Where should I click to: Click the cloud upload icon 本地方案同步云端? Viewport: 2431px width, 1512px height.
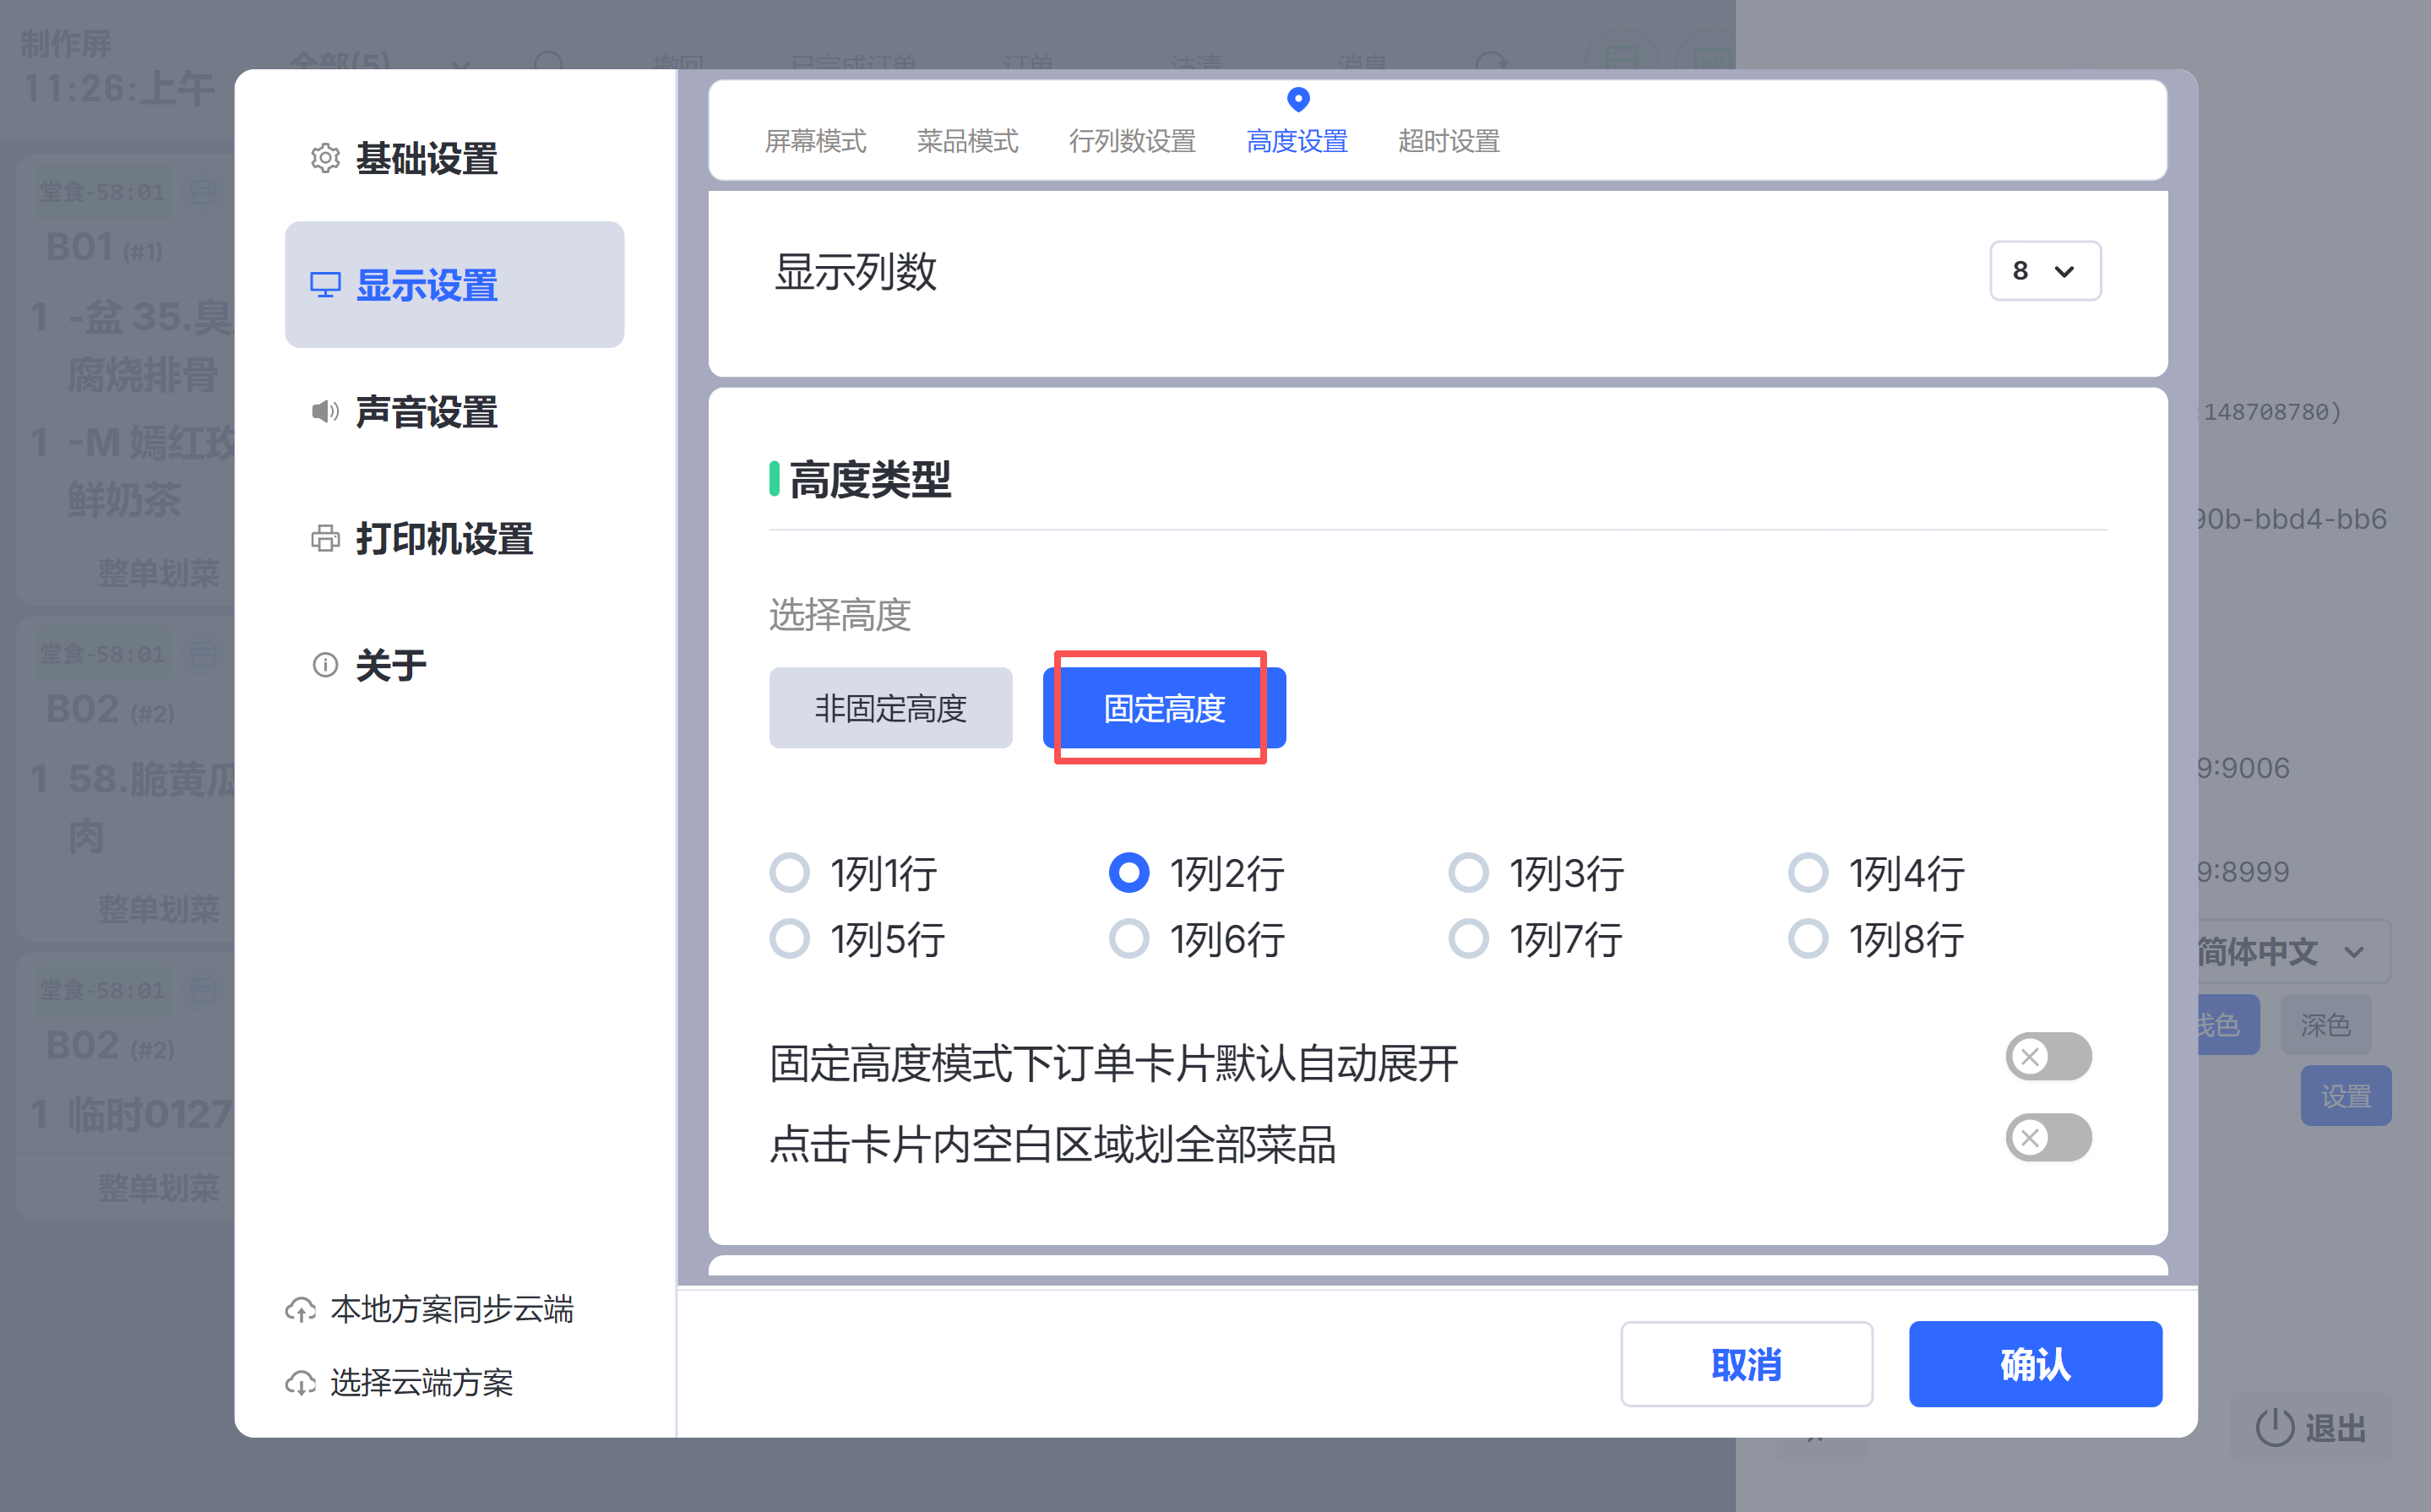pos(300,1309)
